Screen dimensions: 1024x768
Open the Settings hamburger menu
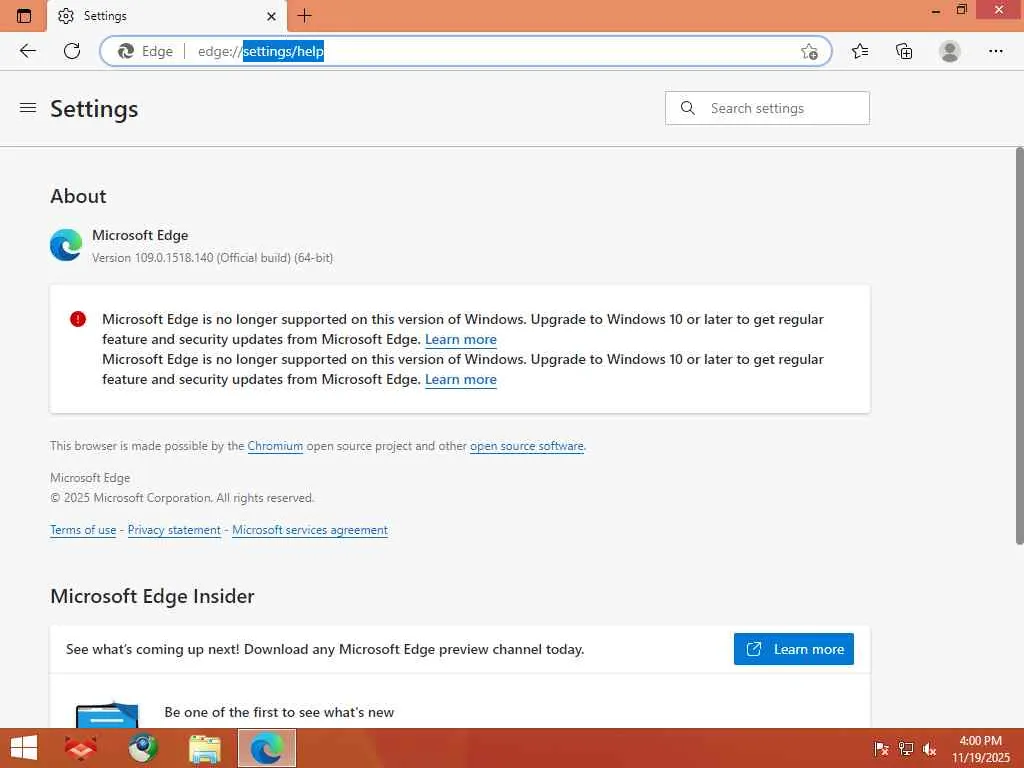[x=28, y=108]
